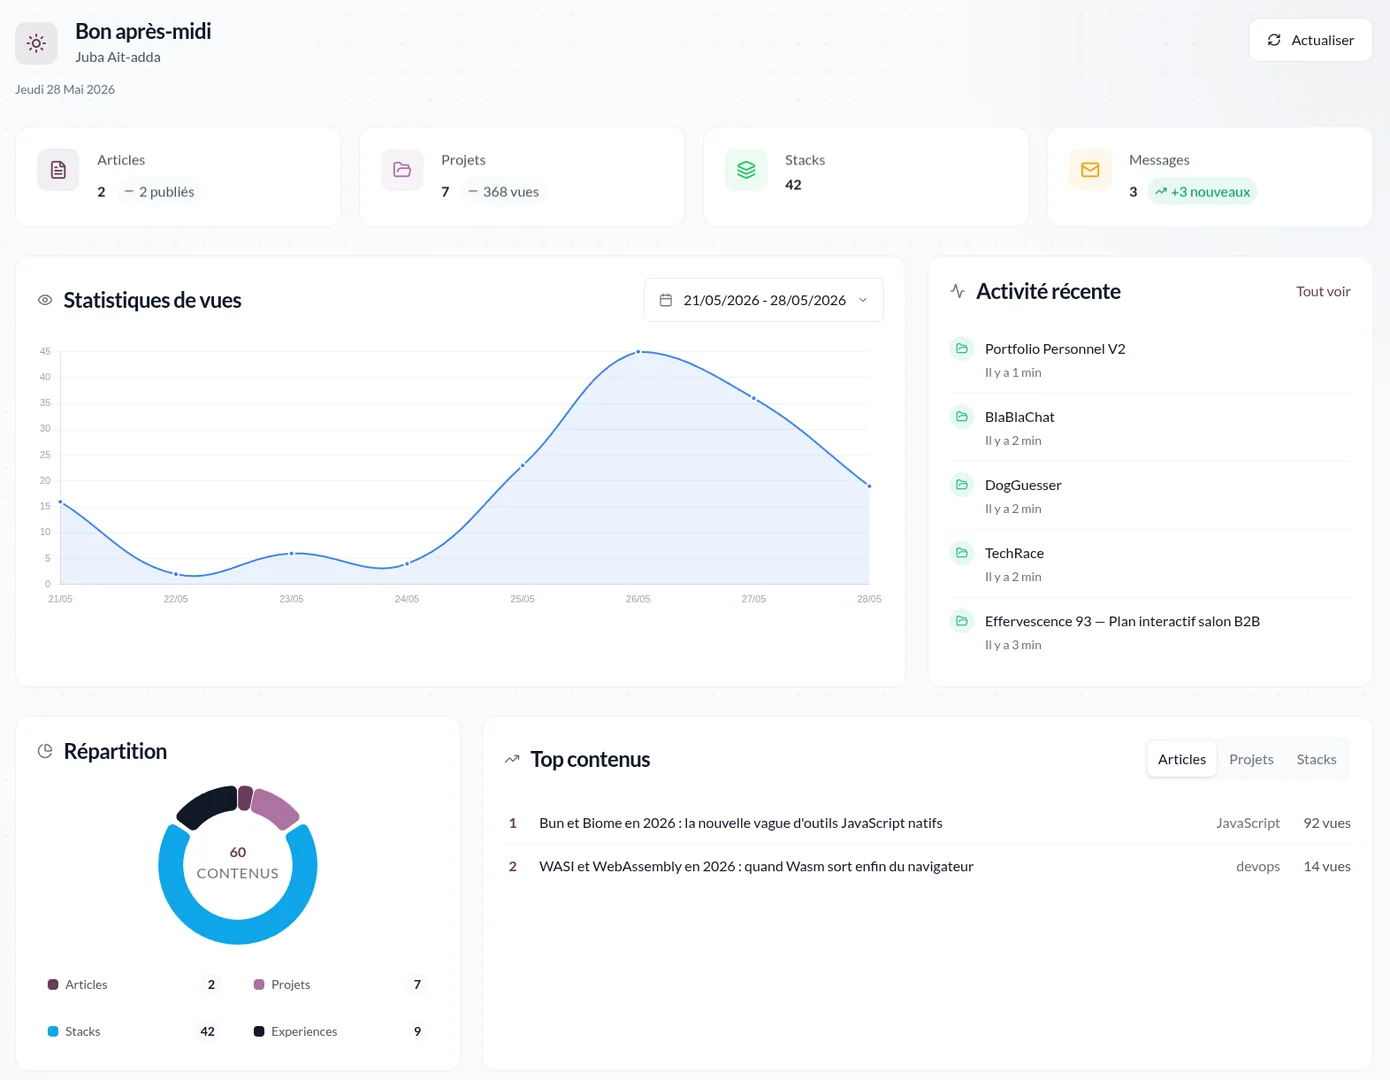Click the 60 CONTENUS donut chart center

pos(238,863)
